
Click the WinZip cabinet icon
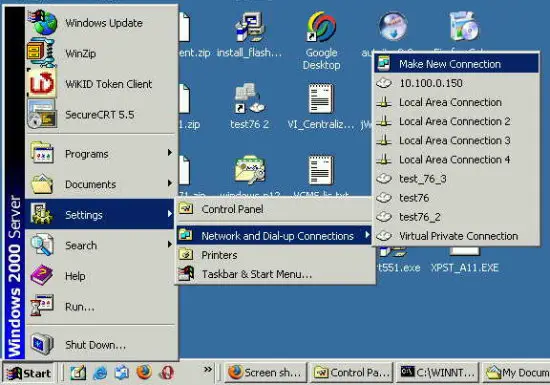[42, 53]
